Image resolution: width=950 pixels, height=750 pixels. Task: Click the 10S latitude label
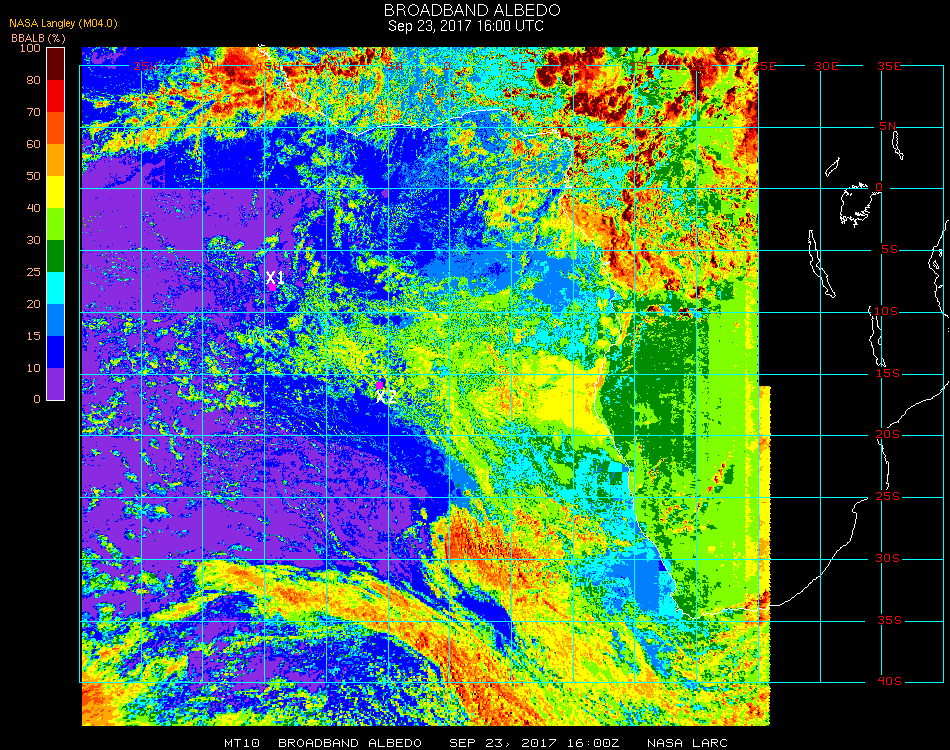[x=886, y=311]
